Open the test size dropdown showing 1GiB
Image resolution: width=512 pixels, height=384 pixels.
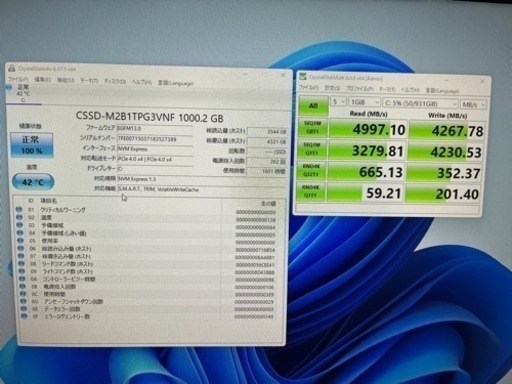(x=365, y=102)
